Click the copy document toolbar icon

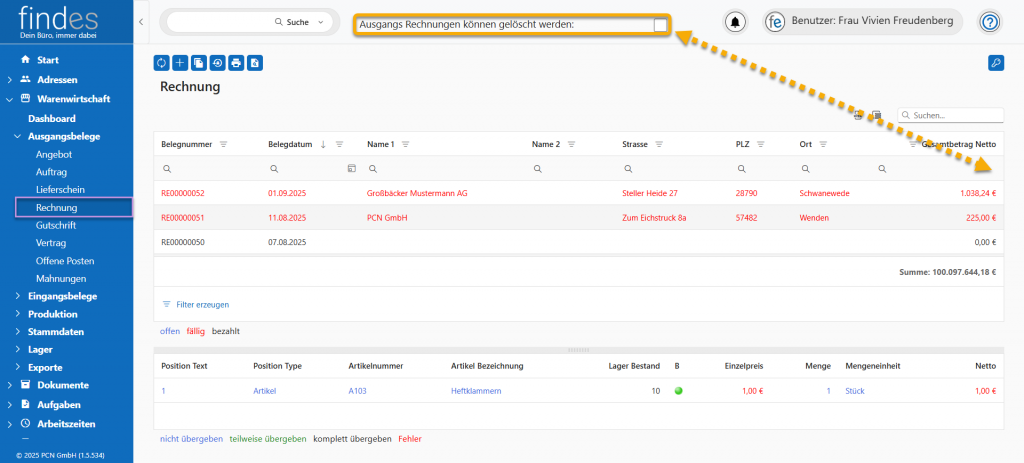199,63
